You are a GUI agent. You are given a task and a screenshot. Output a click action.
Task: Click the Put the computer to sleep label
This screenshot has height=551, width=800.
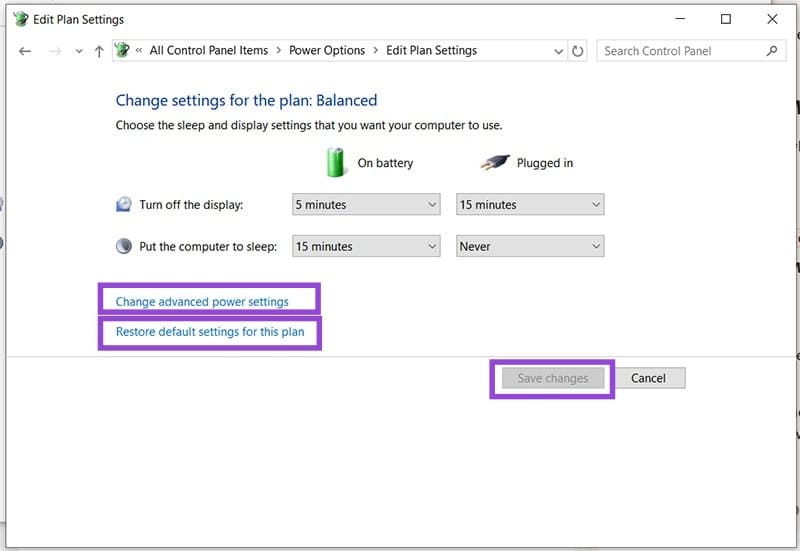point(208,247)
